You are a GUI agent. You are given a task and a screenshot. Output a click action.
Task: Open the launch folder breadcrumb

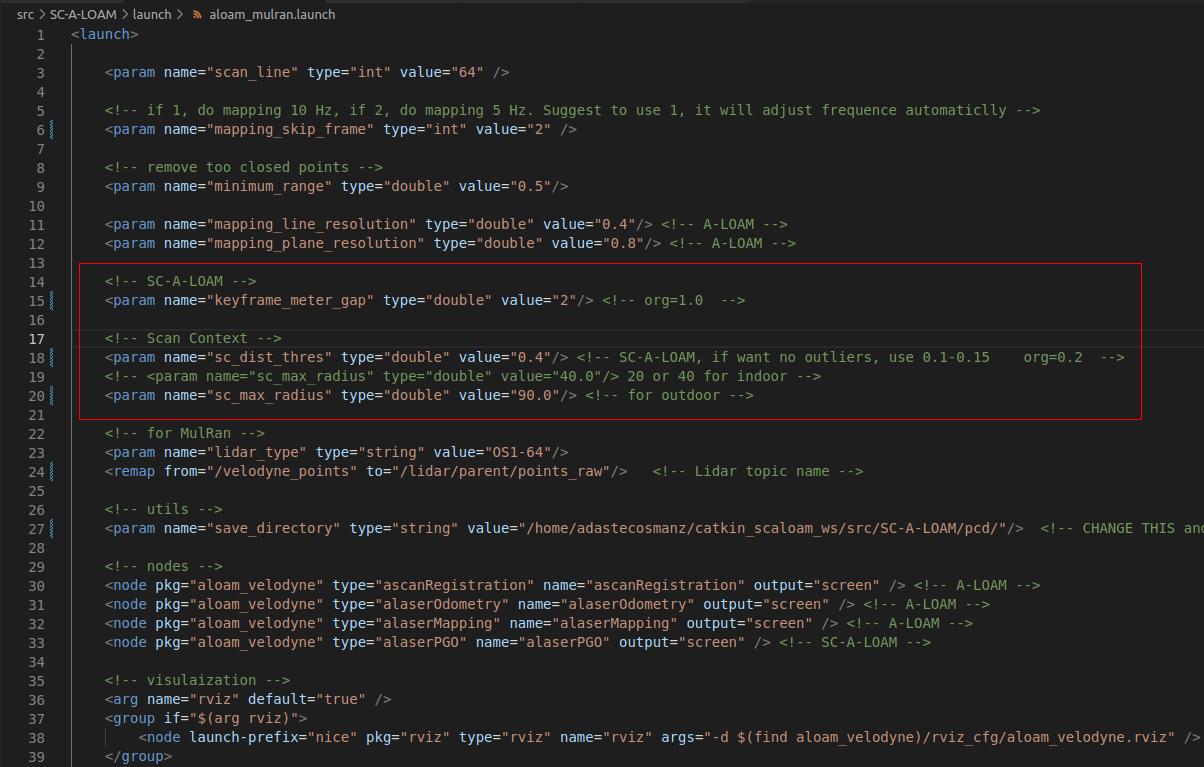pyautogui.click(x=154, y=15)
